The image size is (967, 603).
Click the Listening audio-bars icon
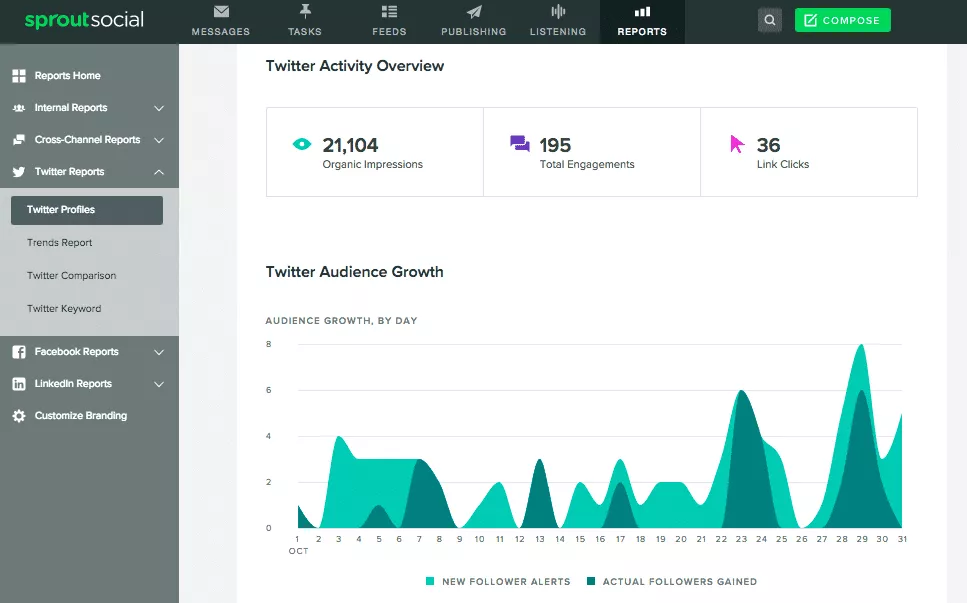[x=557, y=14]
